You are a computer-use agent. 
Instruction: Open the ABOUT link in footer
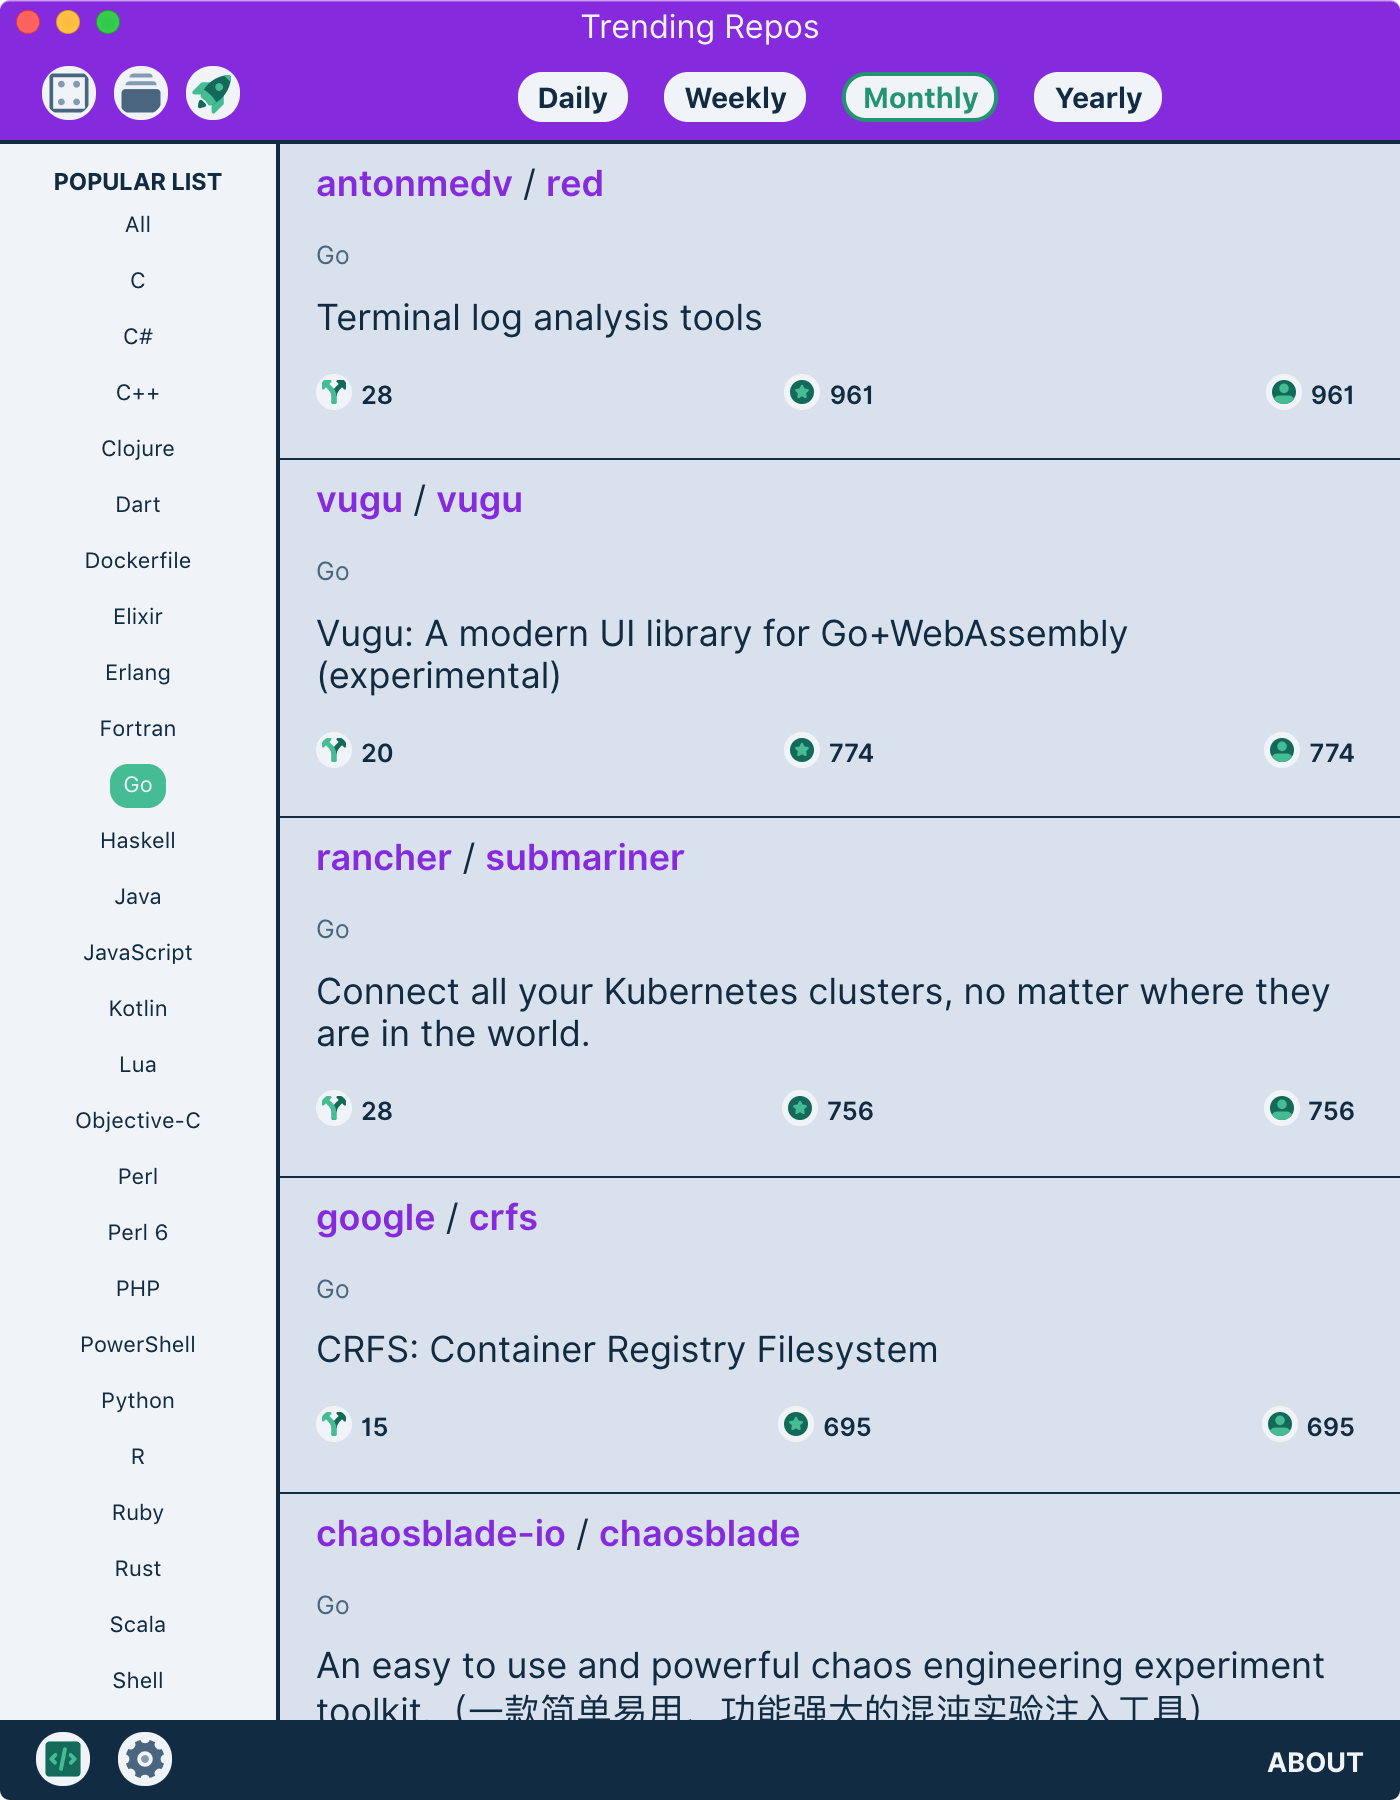tap(1315, 1762)
